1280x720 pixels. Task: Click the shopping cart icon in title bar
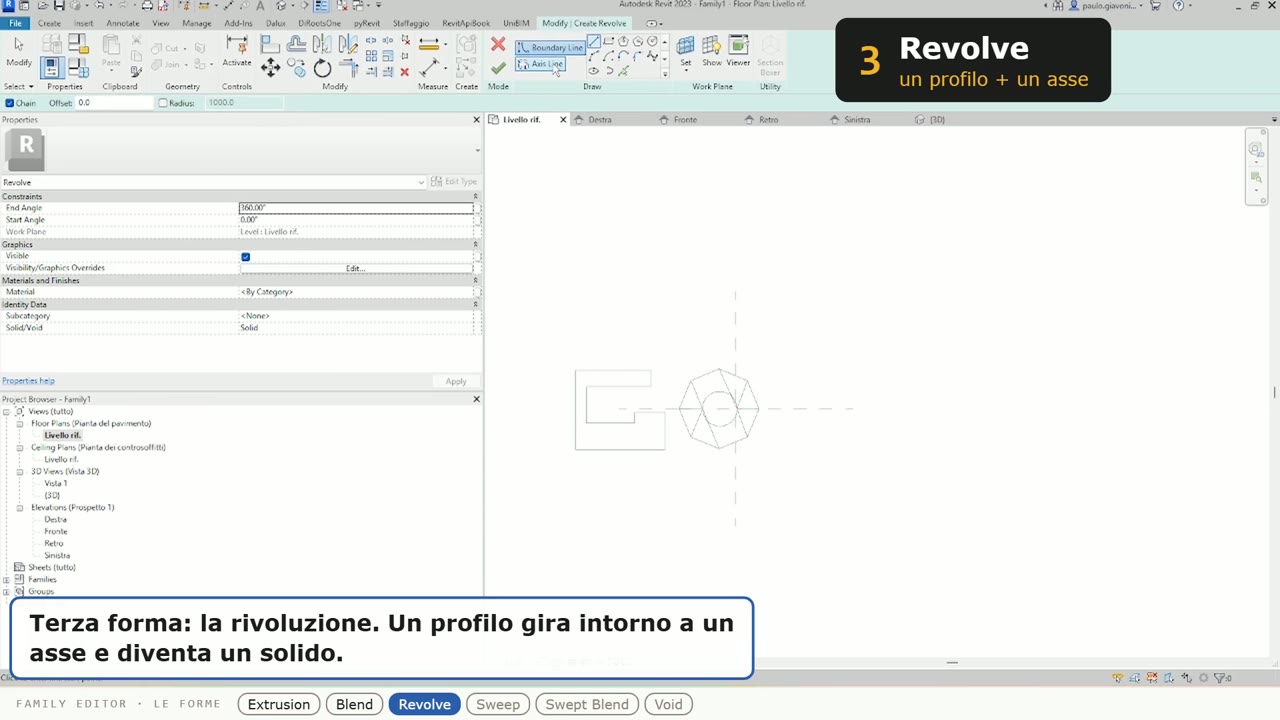pos(1155,6)
